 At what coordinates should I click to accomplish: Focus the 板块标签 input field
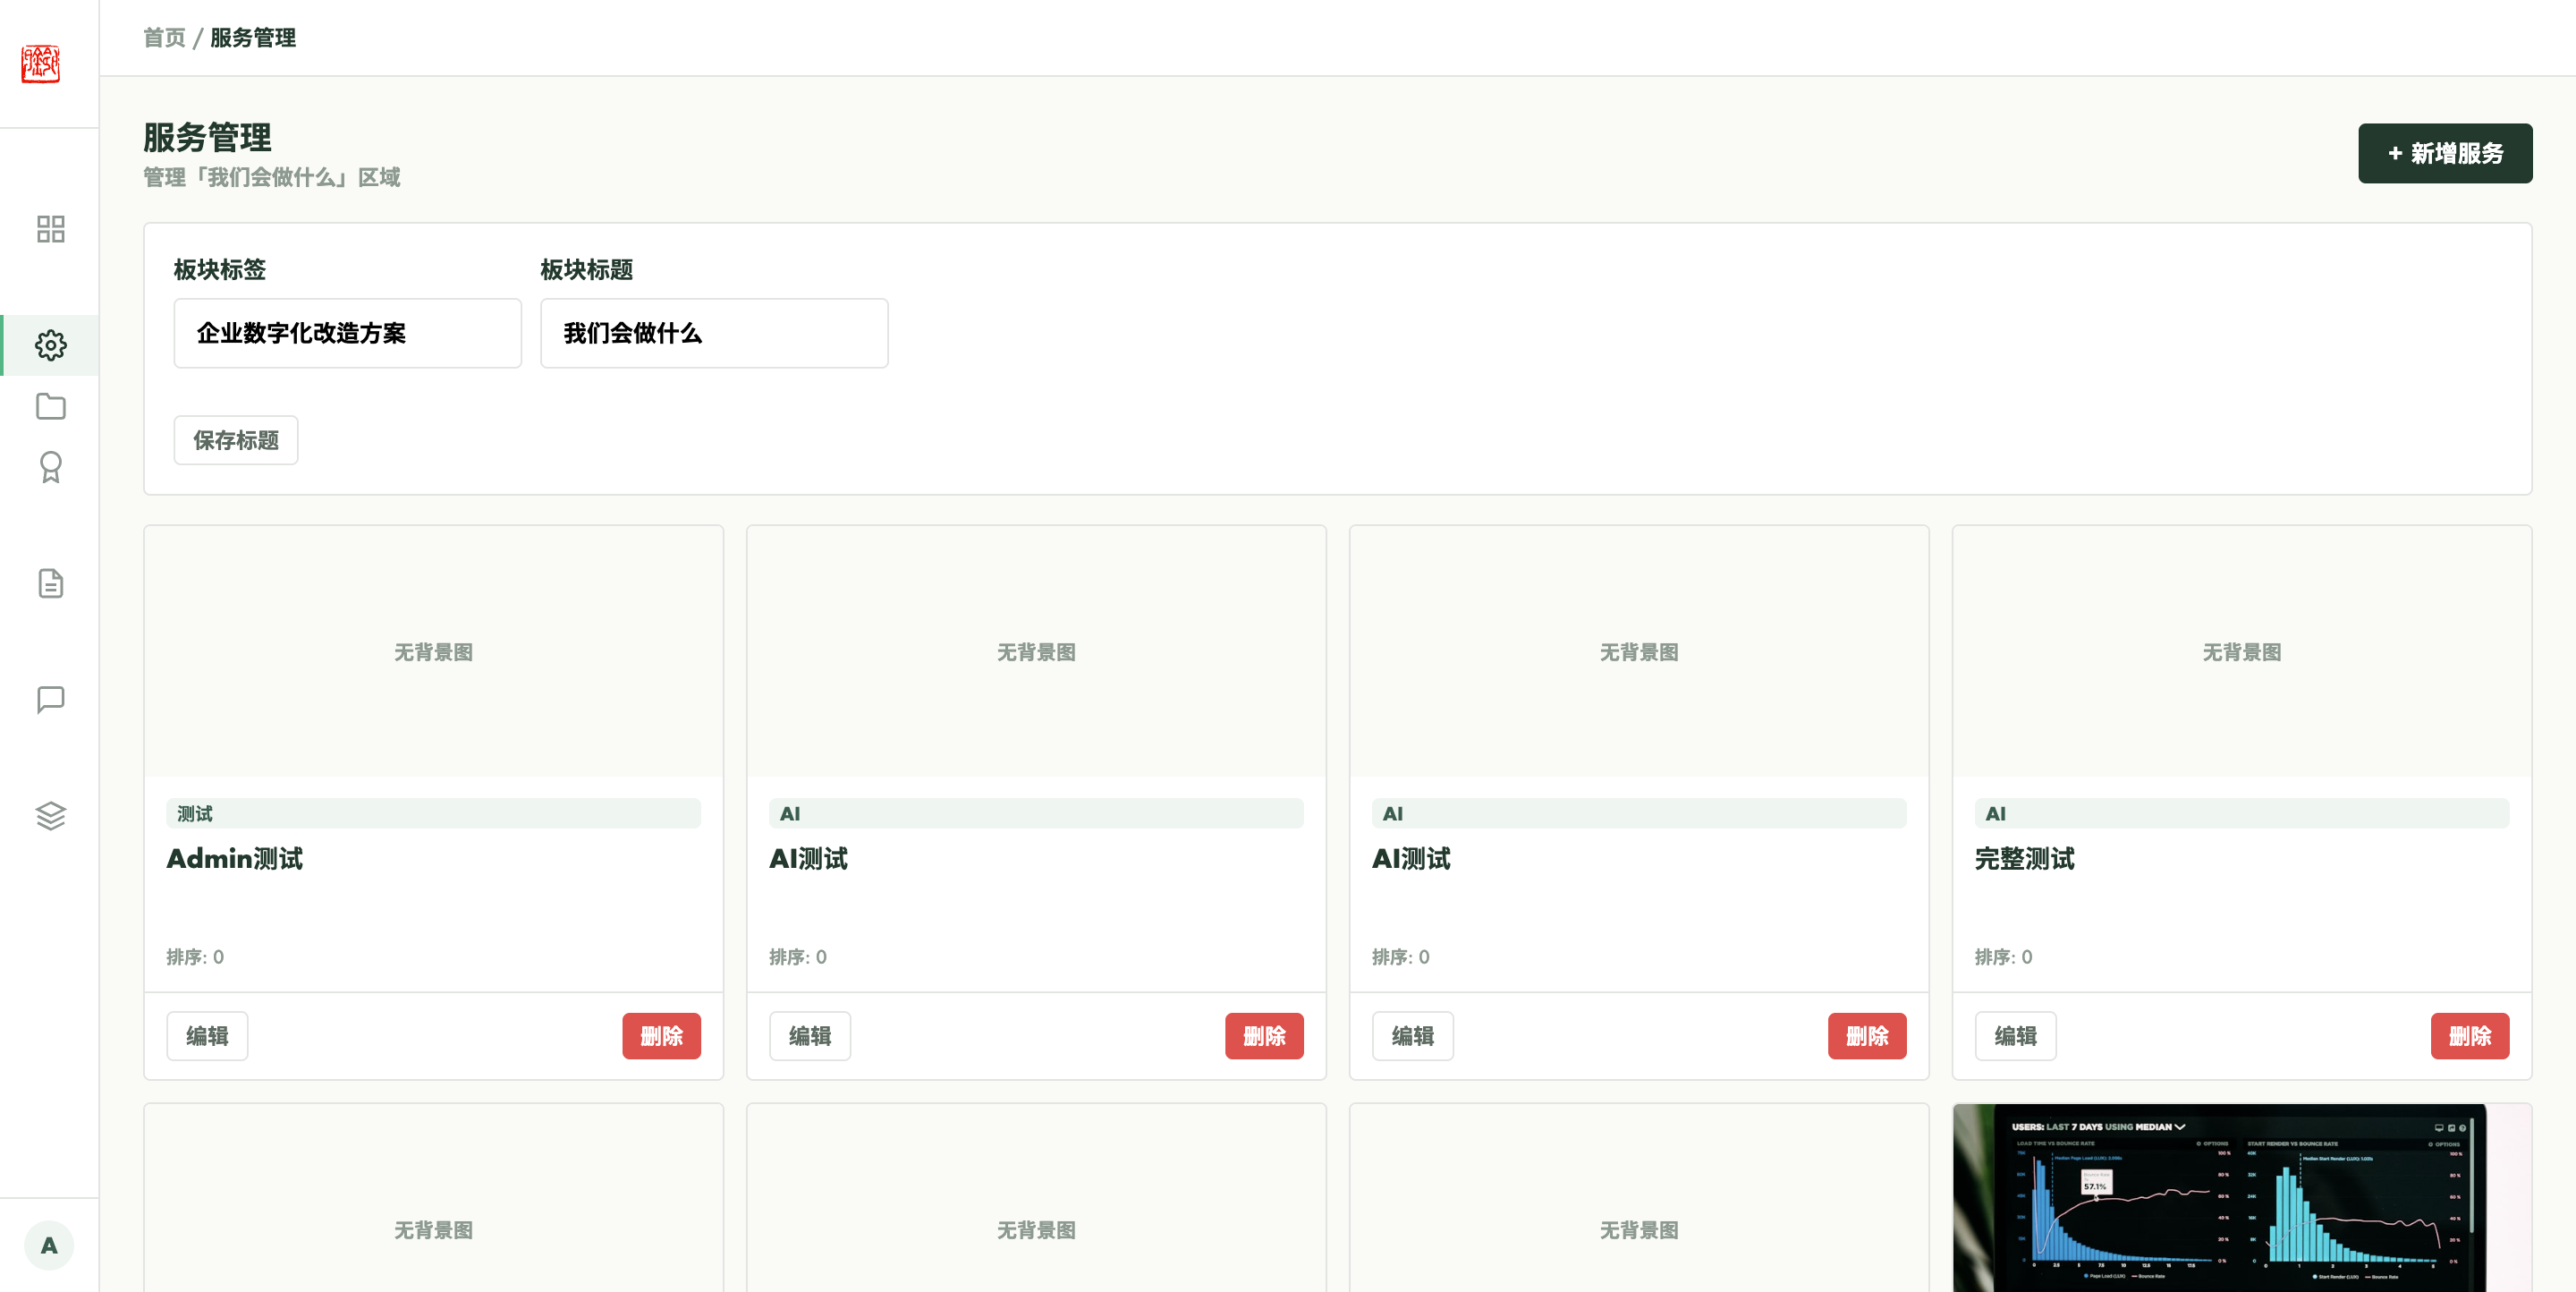click(347, 333)
